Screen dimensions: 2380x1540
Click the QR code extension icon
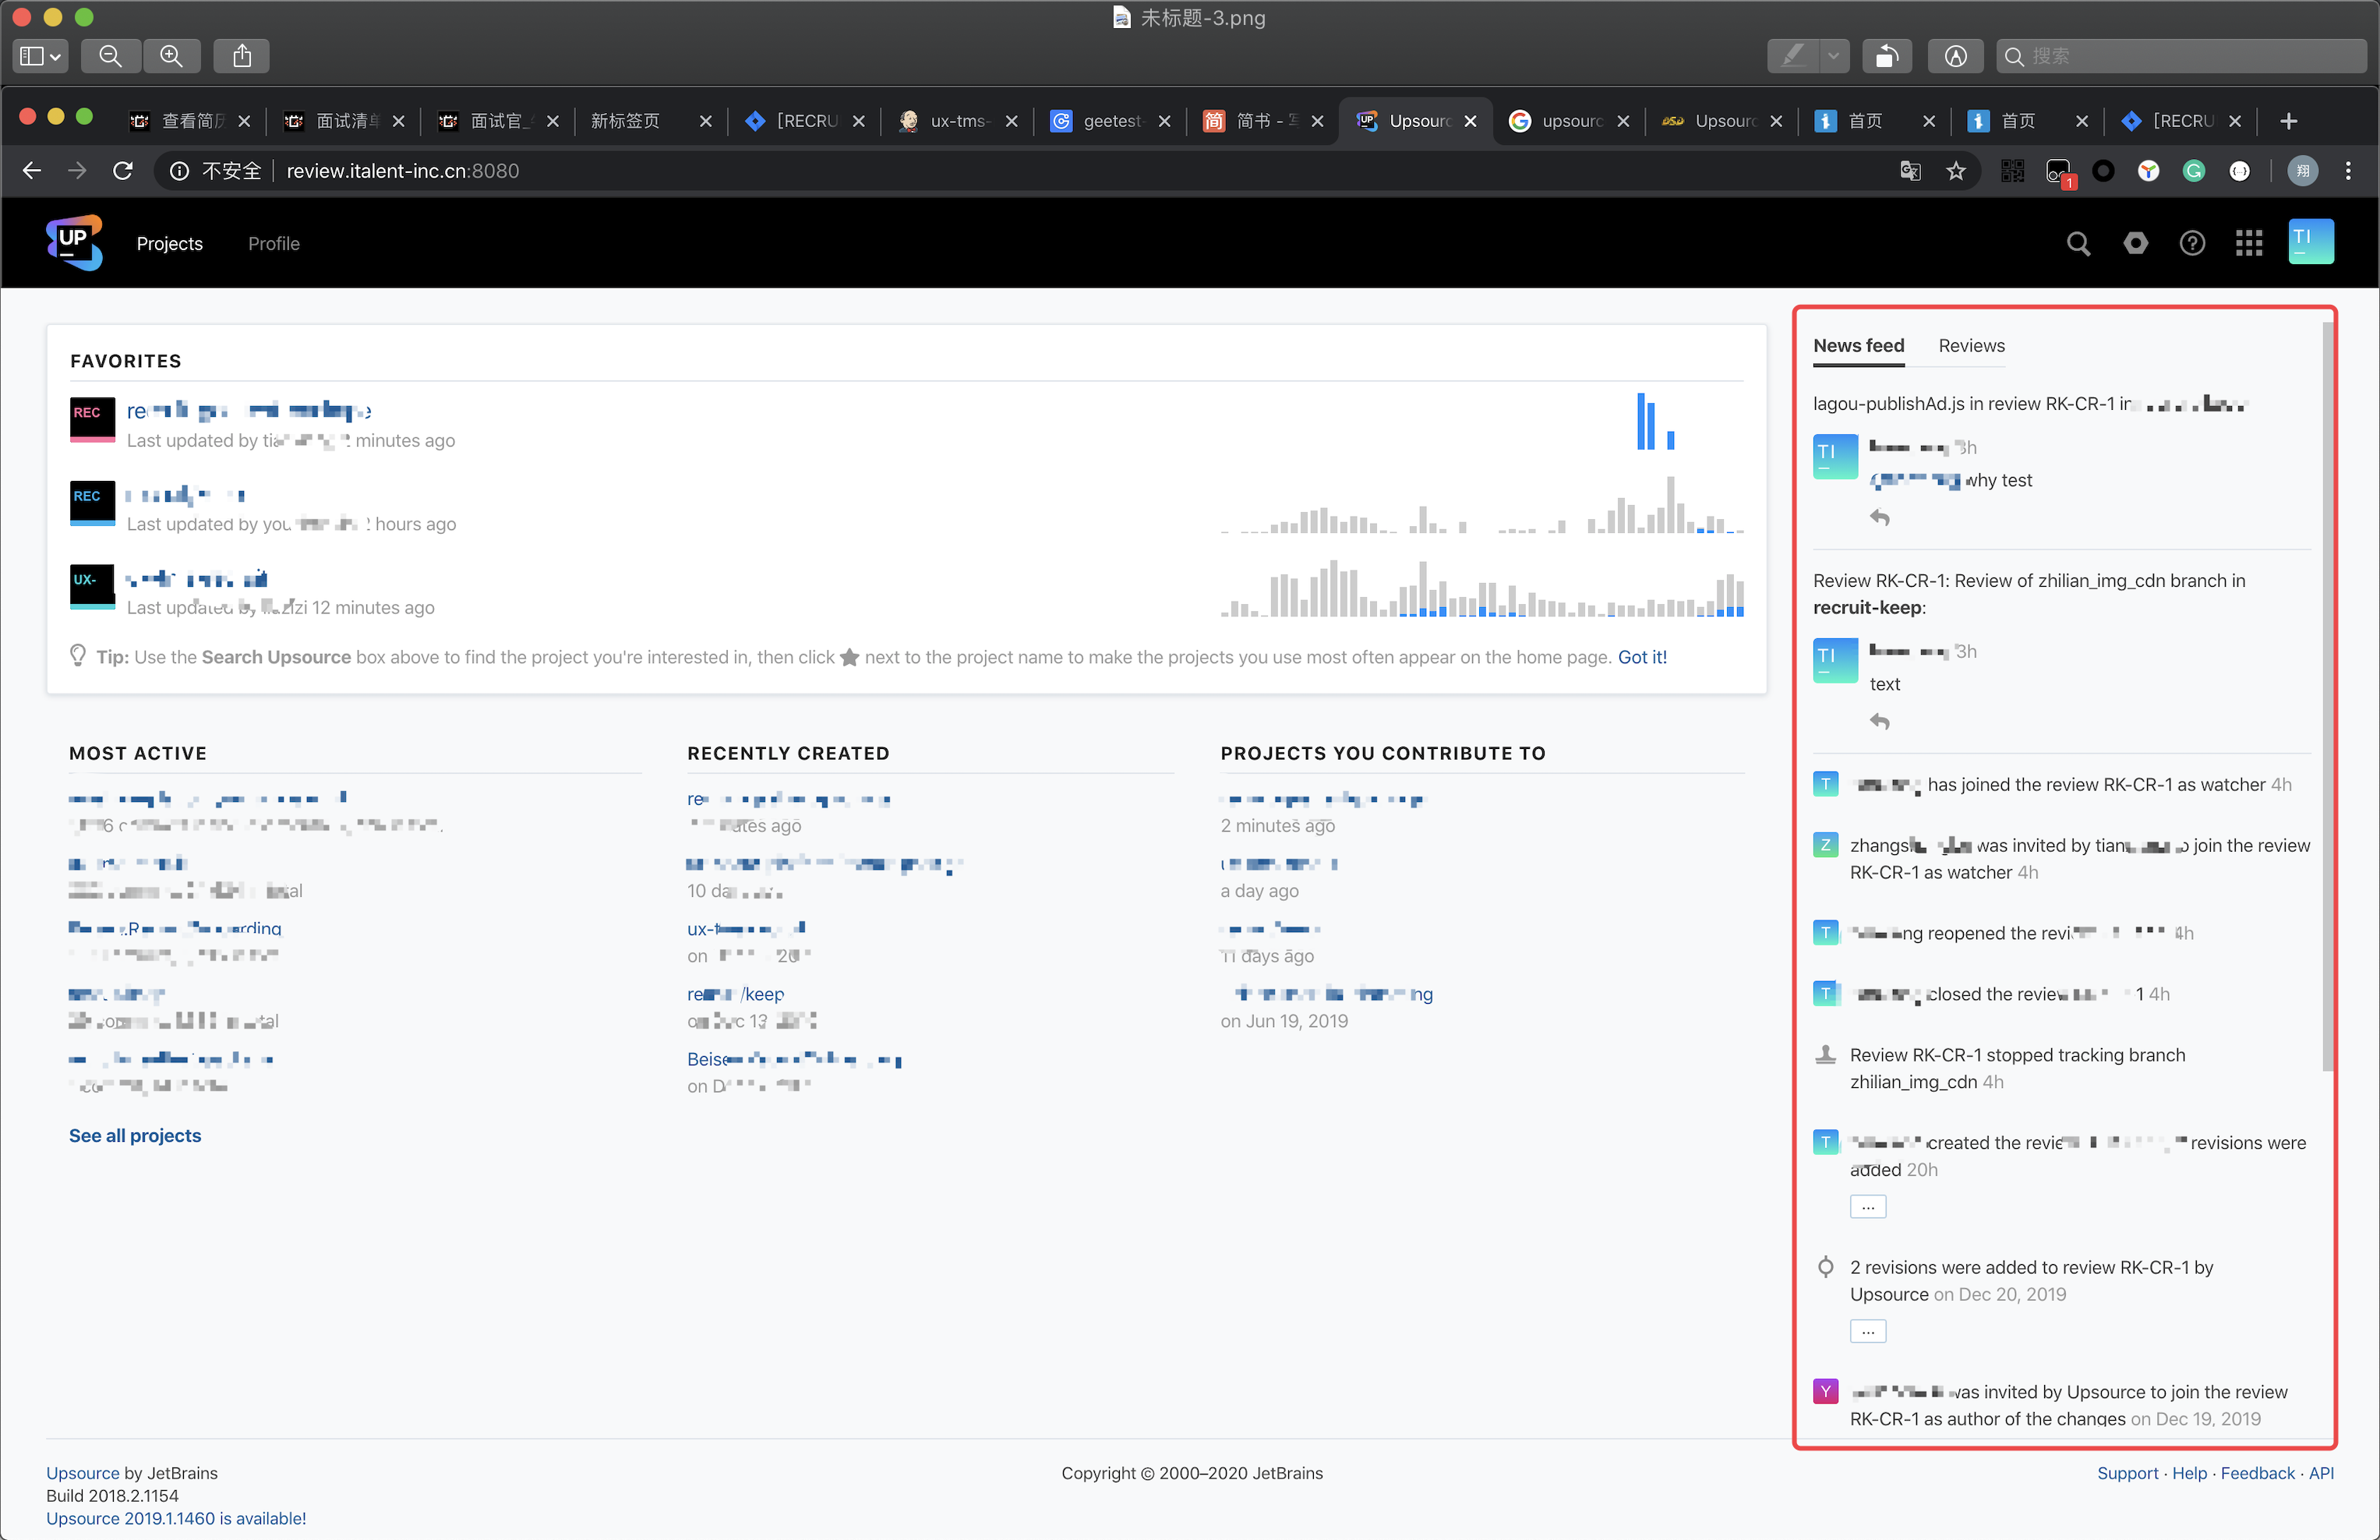click(2012, 171)
